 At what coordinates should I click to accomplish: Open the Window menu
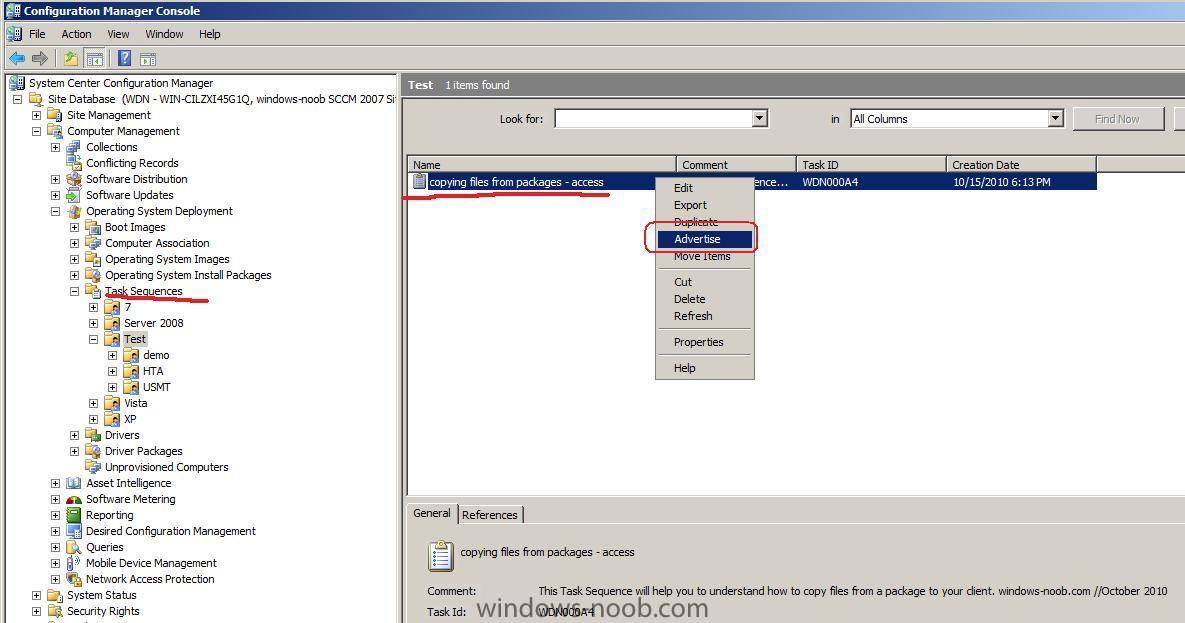point(164,34)
